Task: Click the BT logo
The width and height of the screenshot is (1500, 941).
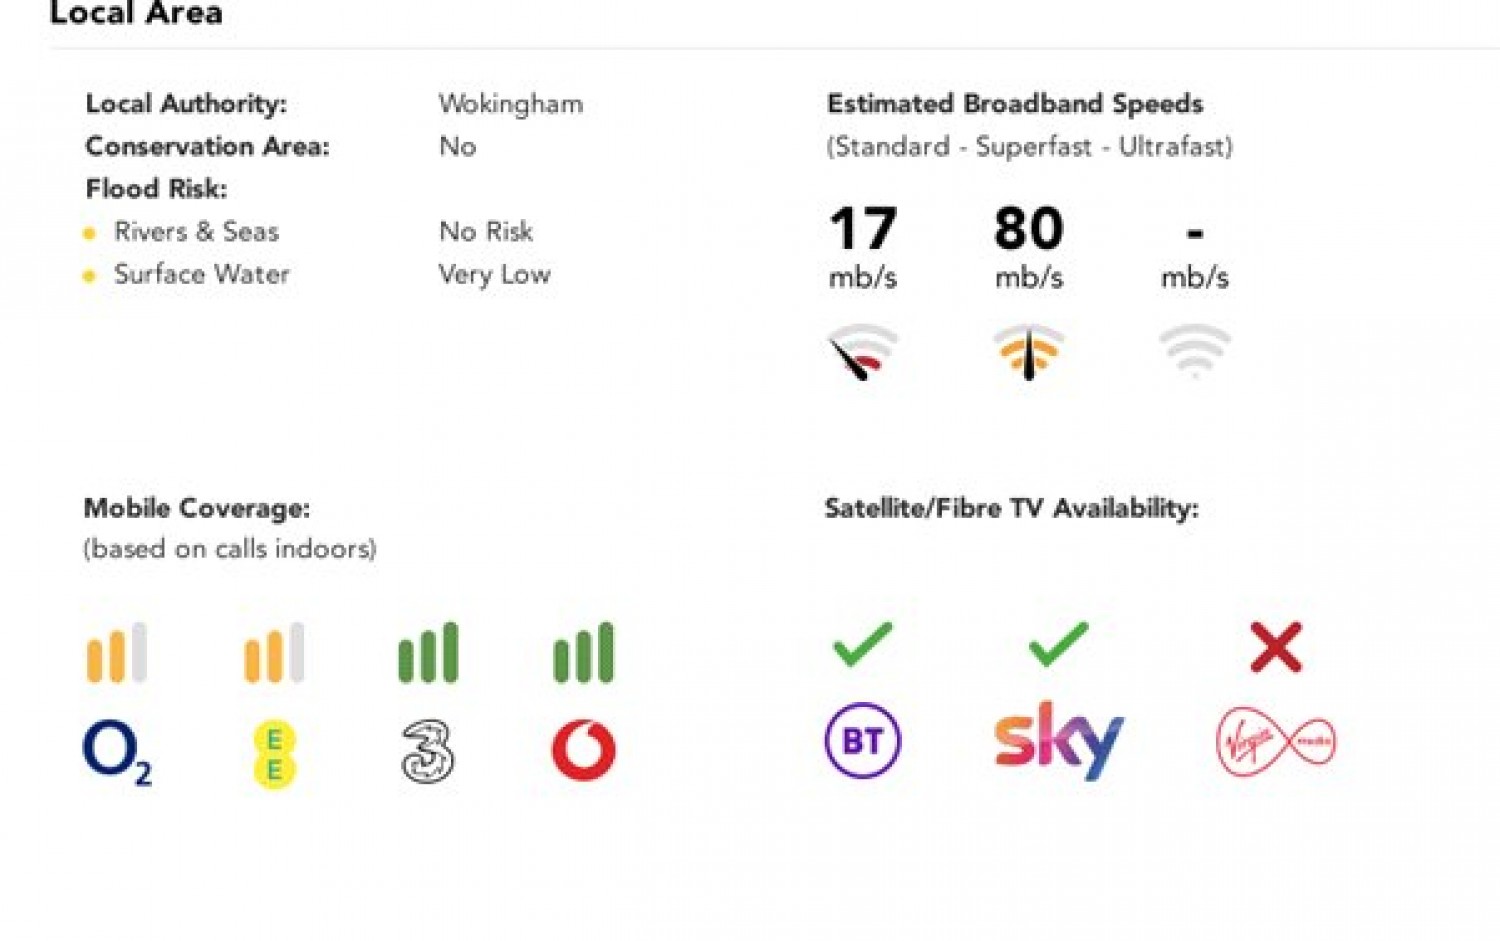Action: tap(863, 741)
